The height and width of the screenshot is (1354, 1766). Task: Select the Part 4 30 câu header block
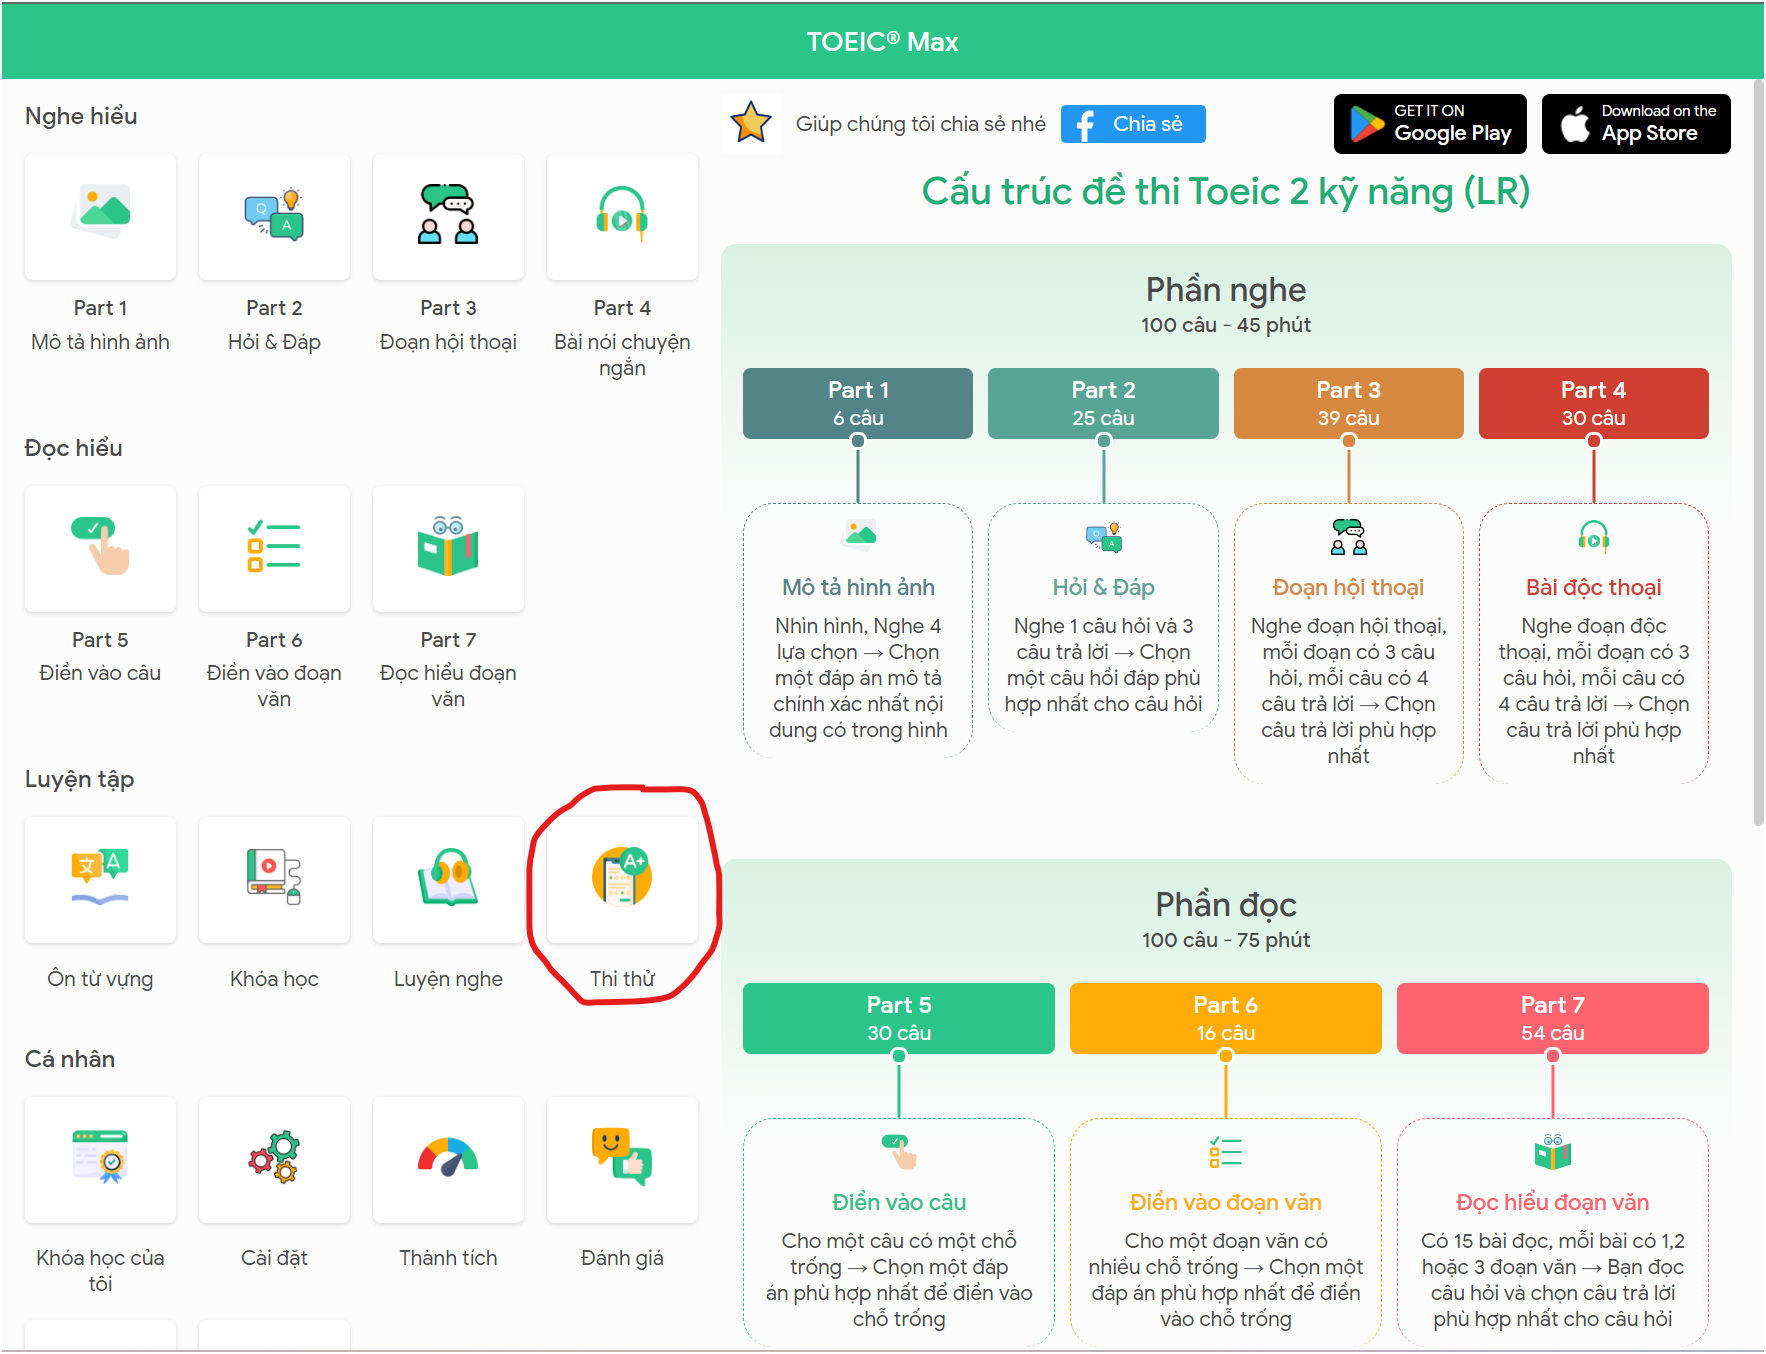(x=1594, y=403)
